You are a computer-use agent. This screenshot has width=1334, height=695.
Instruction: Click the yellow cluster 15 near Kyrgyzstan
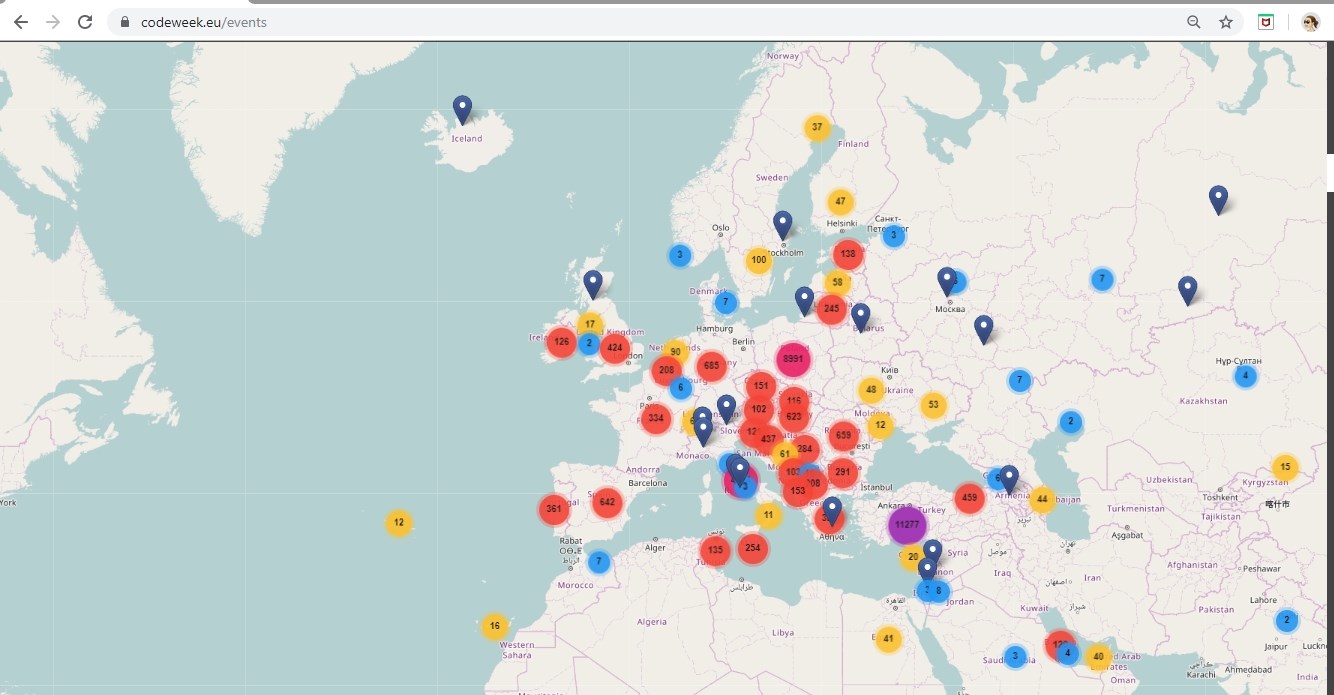(1285, 467)
